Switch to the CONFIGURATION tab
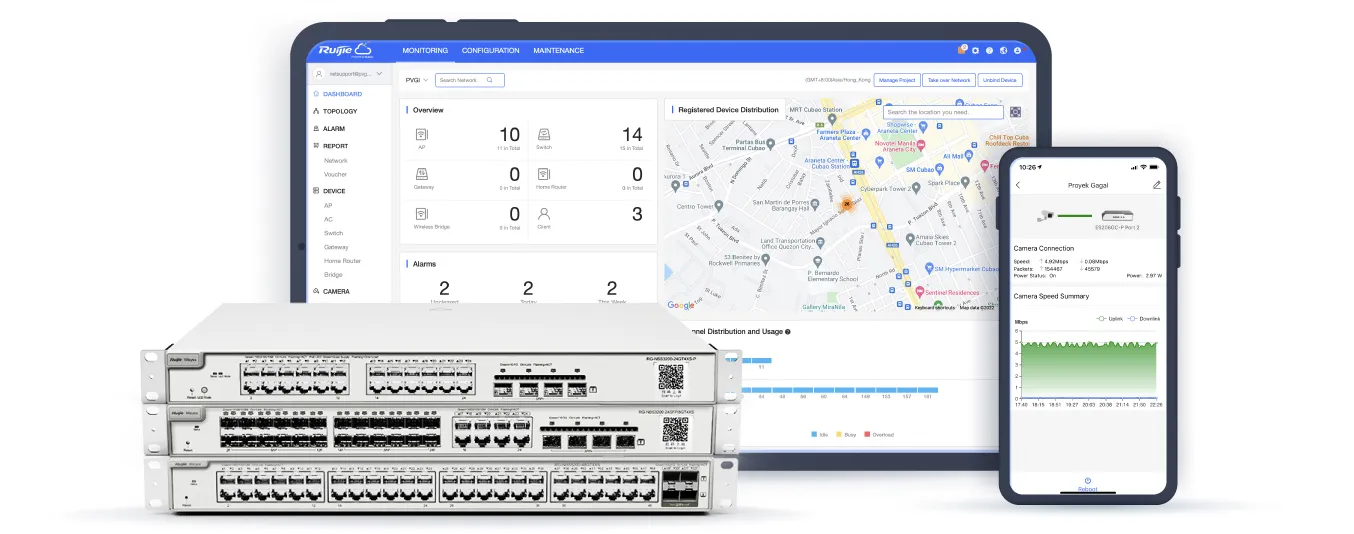 point(490,50)
